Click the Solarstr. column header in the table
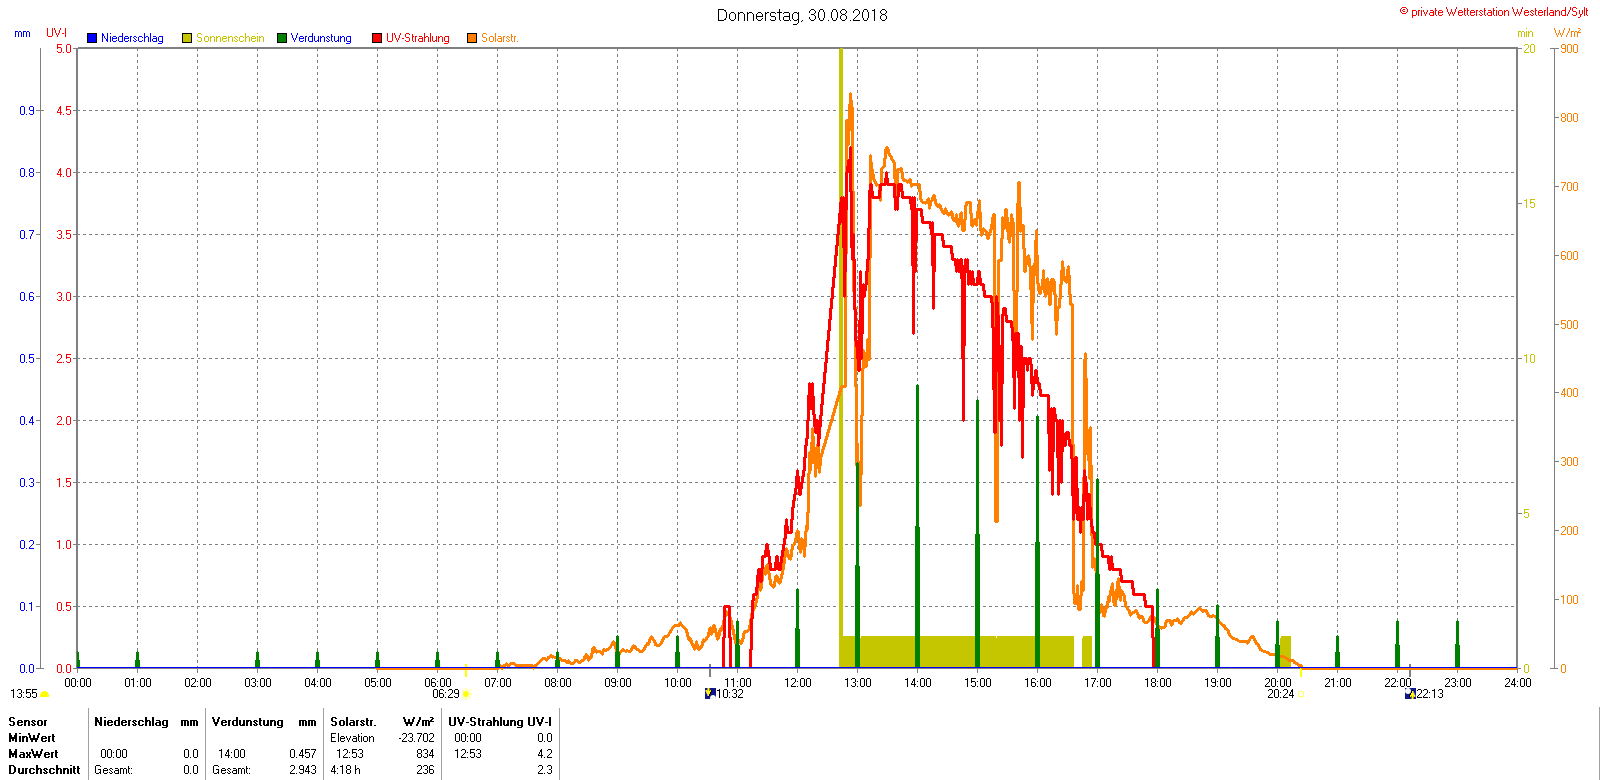 tap(353, 722)
